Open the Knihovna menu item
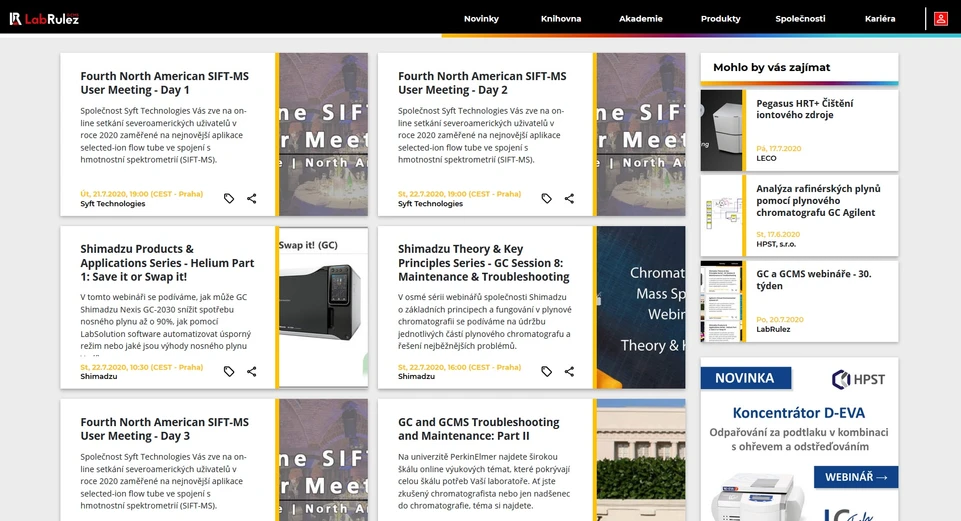The width and height of the screenshot is (961, 521). [x=561, y=18]
